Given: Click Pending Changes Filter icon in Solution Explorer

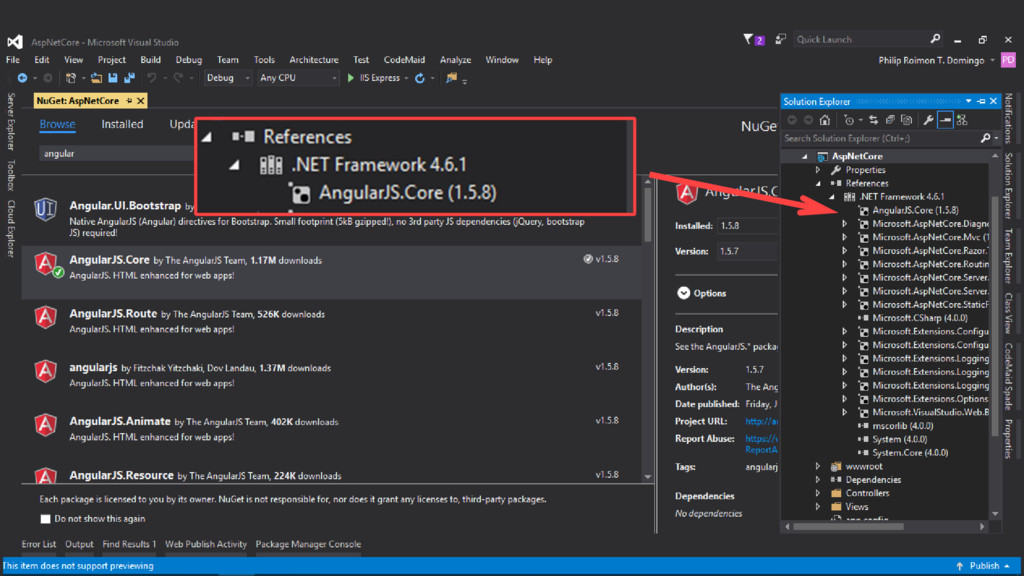Looking at the screenshot, I should click(x=848, y=120).
